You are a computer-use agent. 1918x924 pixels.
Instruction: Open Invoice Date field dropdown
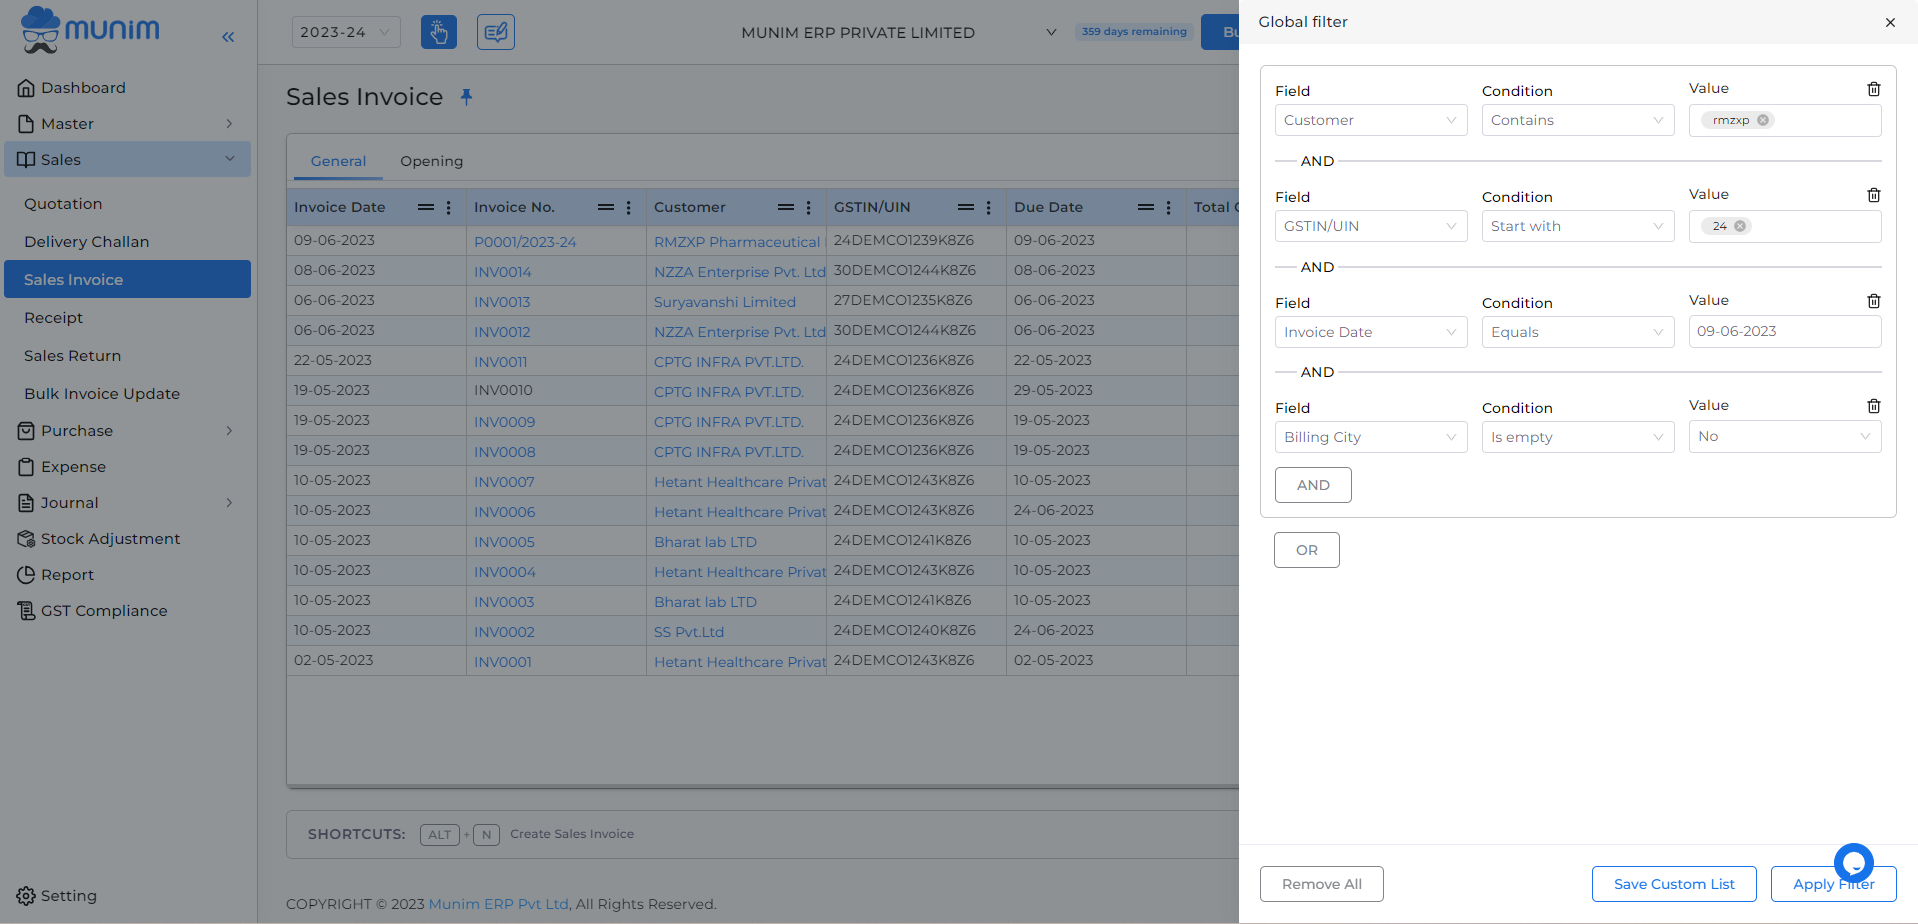1371,332
